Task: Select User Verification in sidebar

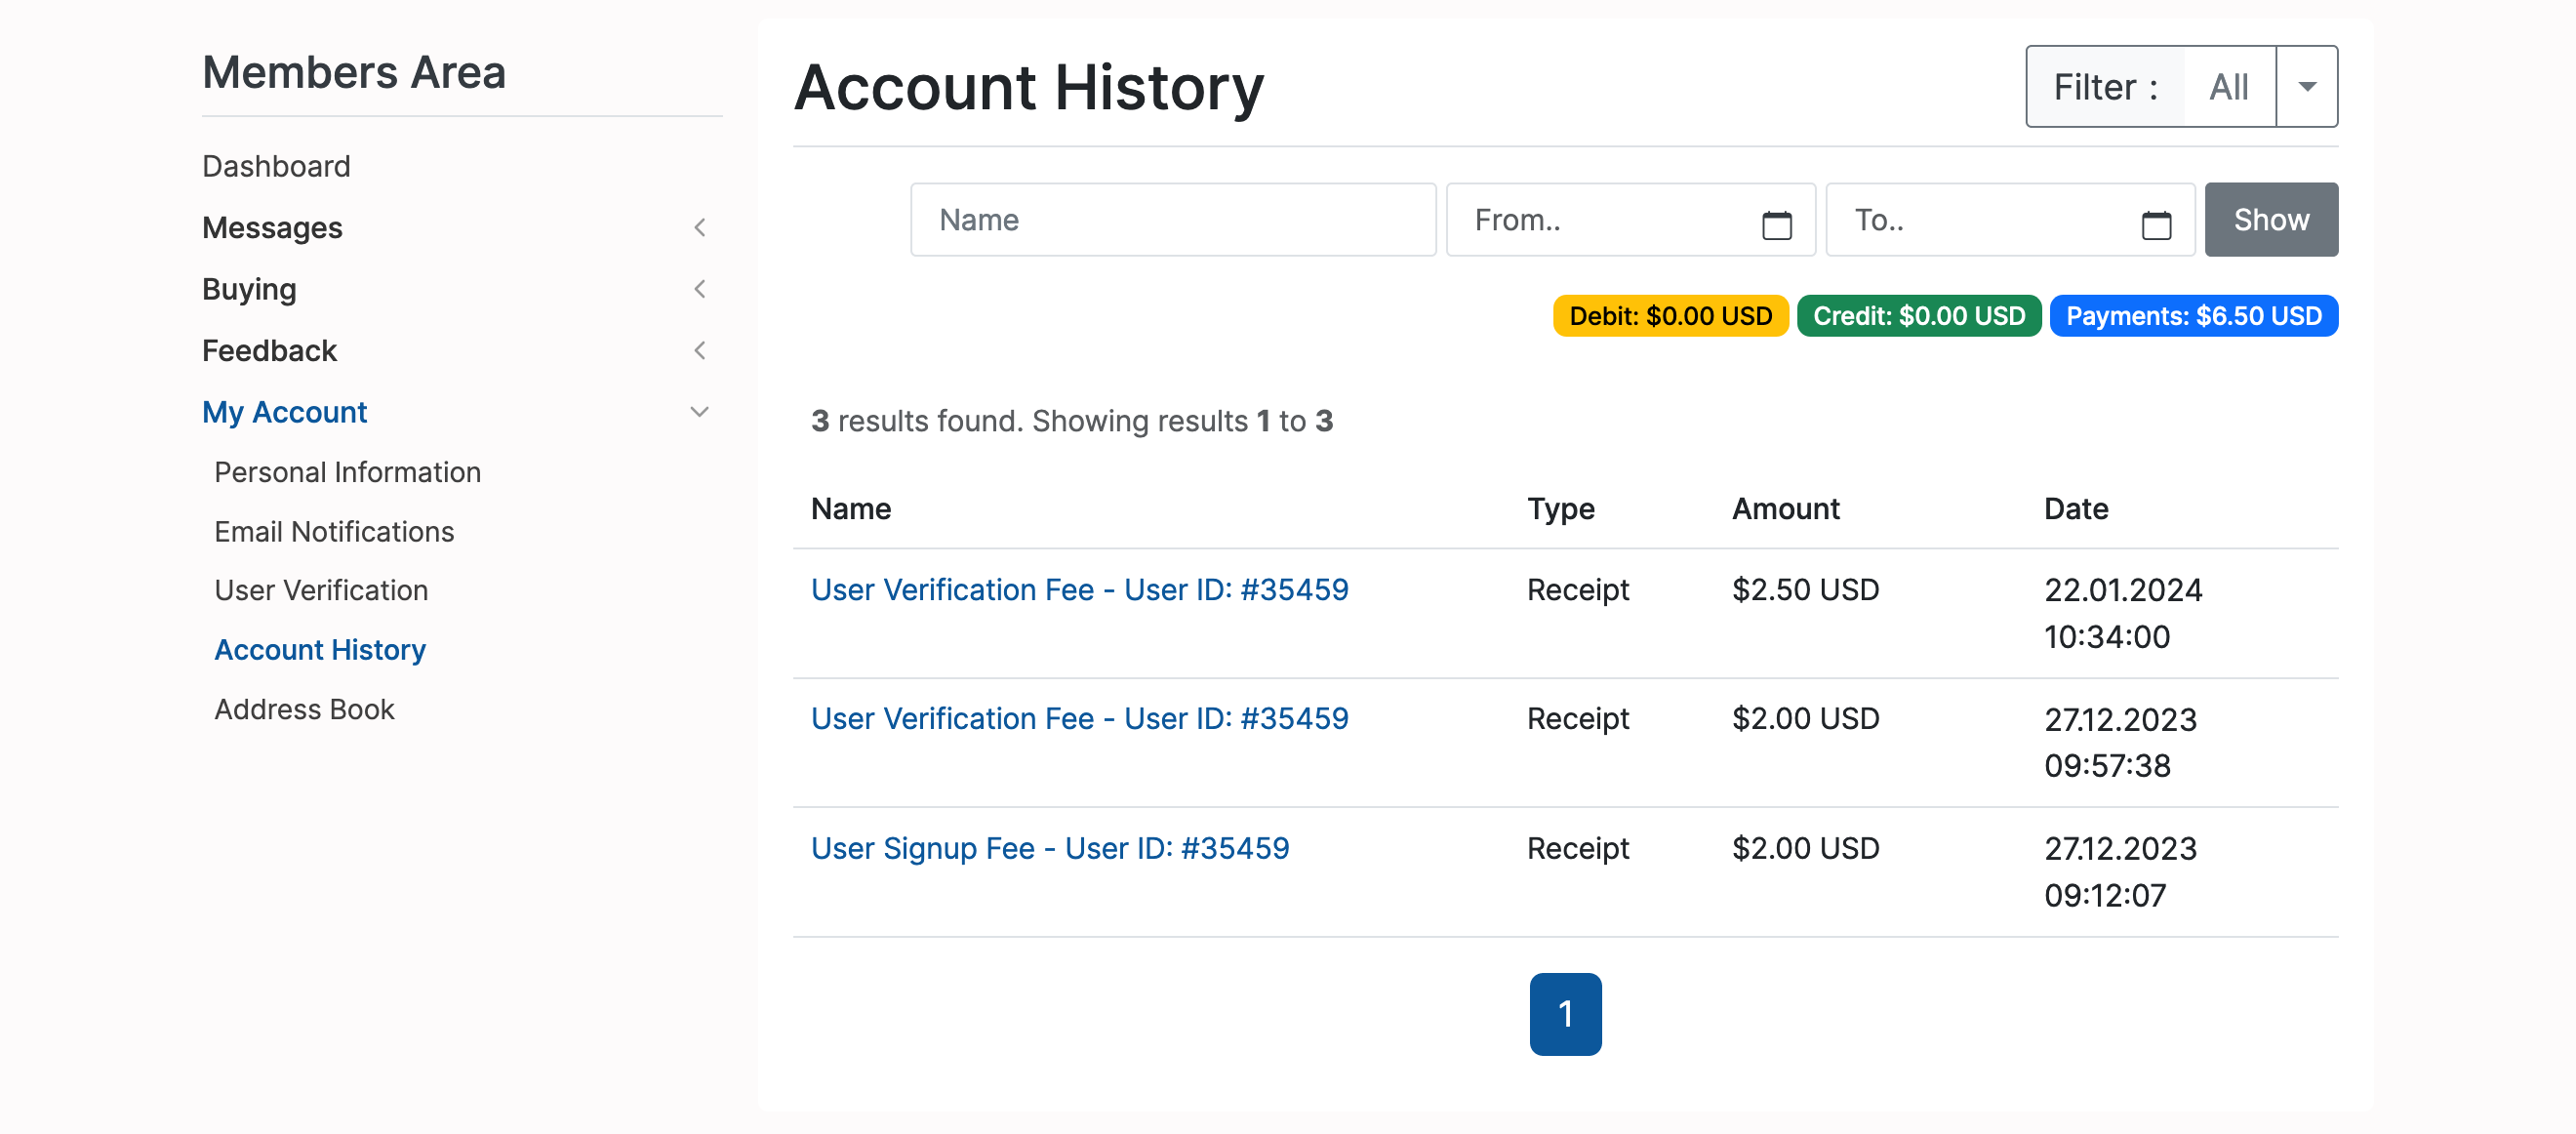Action: (321, 590)
